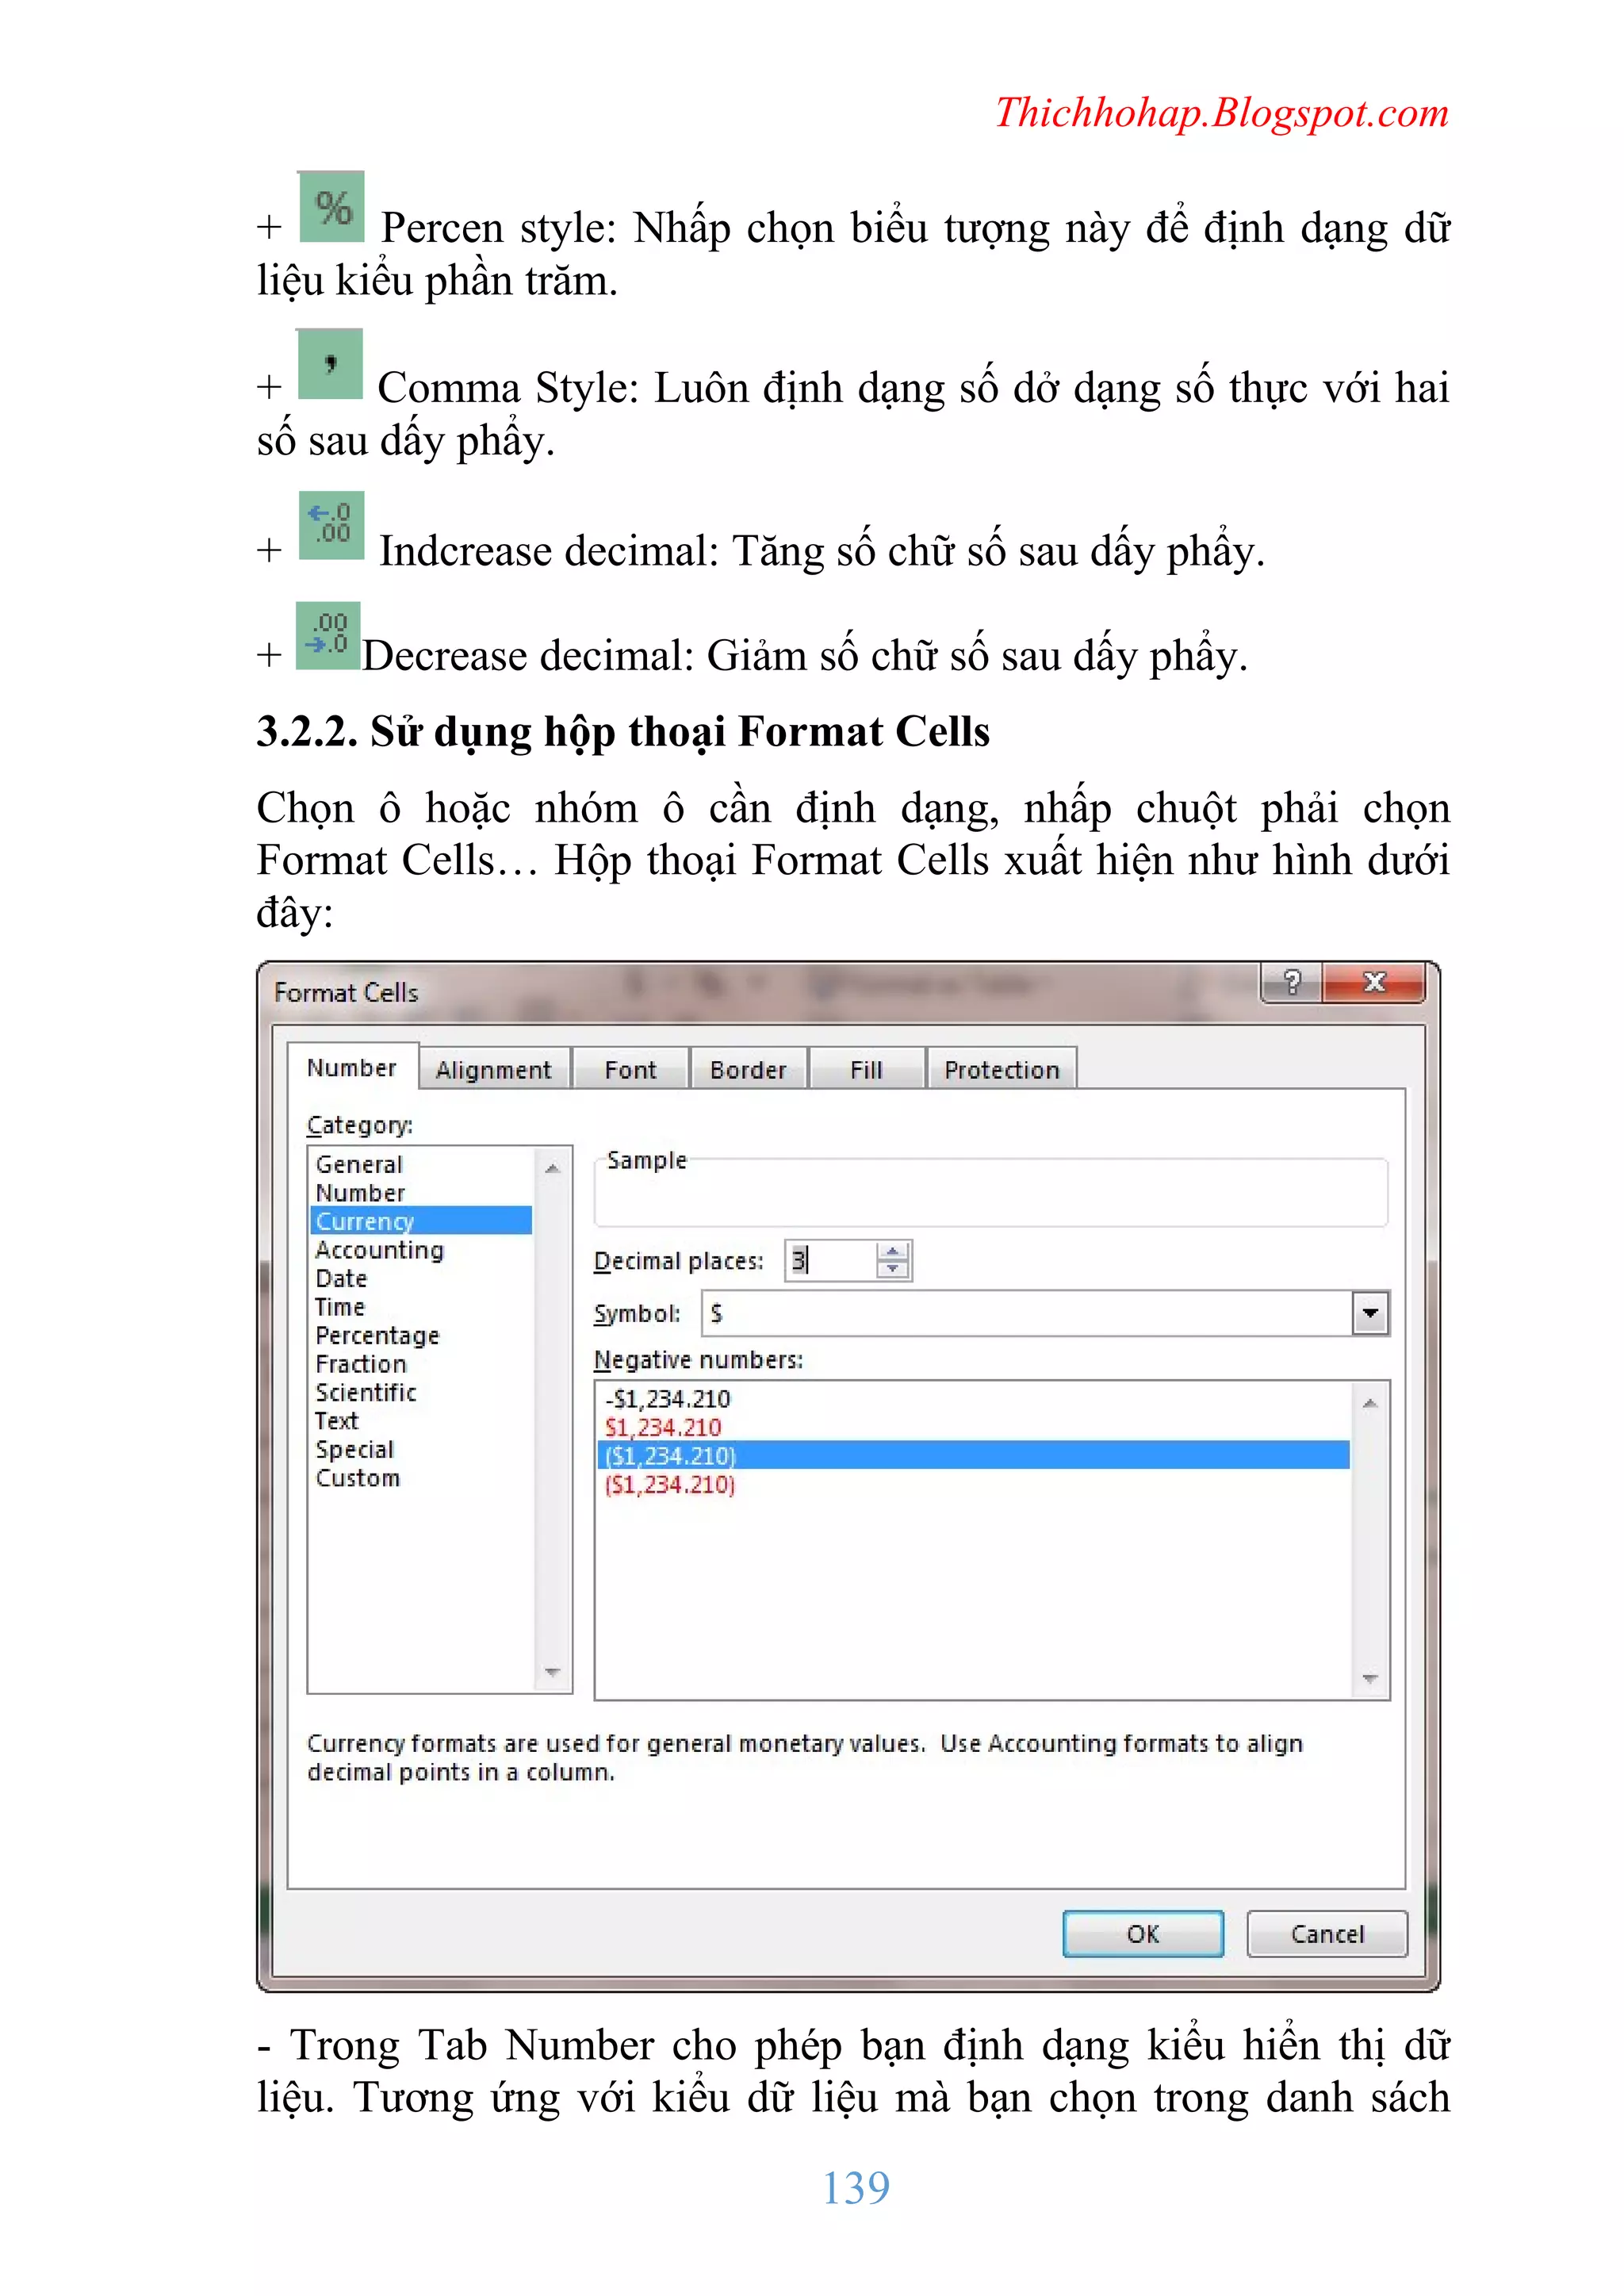Click the Decimal places input field
This screenshot has height=2296, width=1624.
click(830, 1260)
